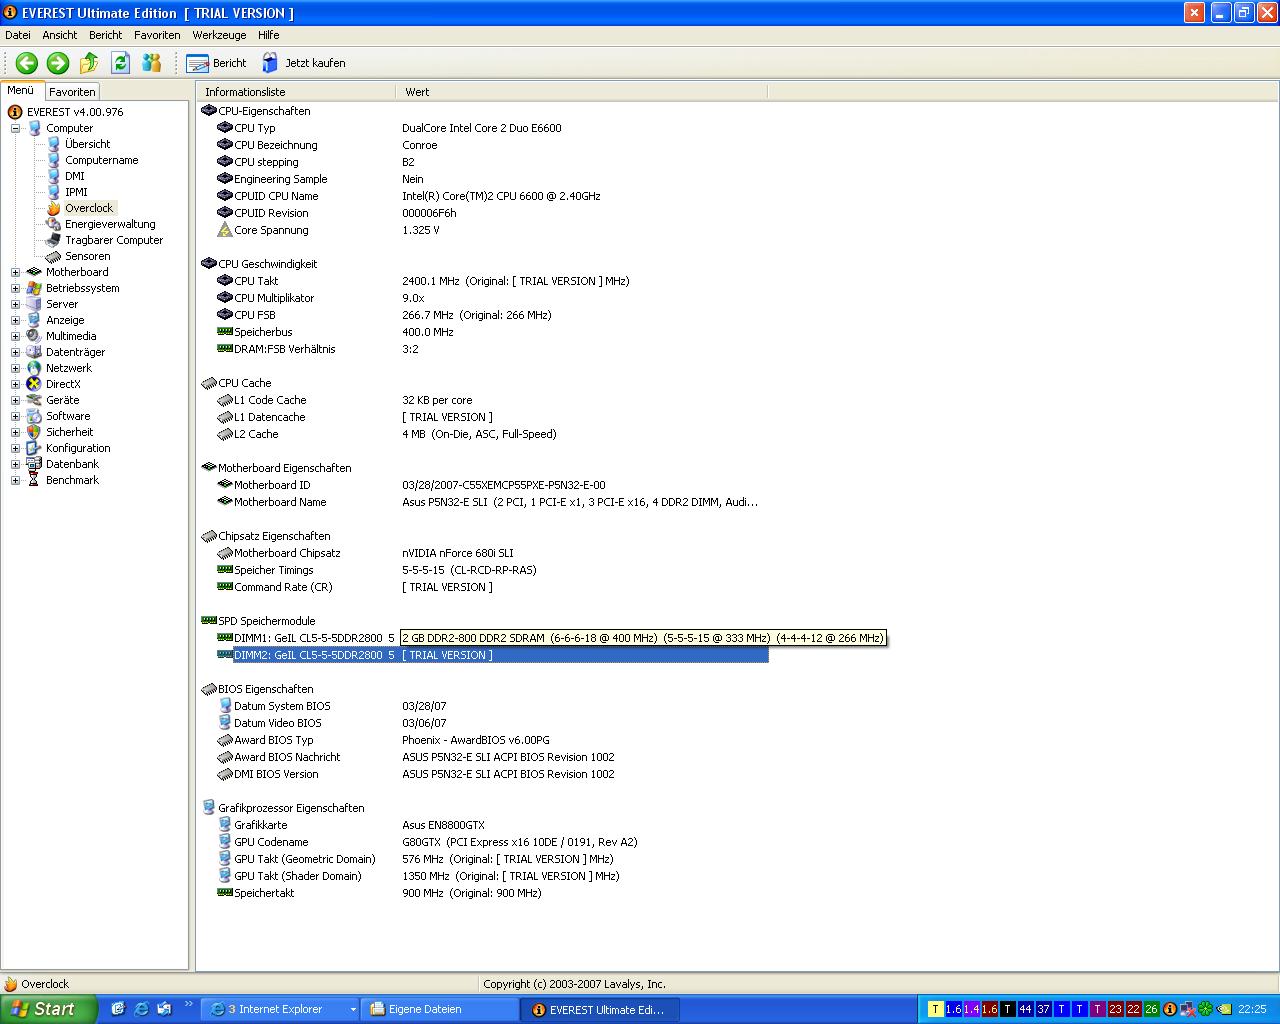The height and width of the screenshot is (1024, 1280).
Task: Expand the Multimedia tree node
Action: click(15, 336)
